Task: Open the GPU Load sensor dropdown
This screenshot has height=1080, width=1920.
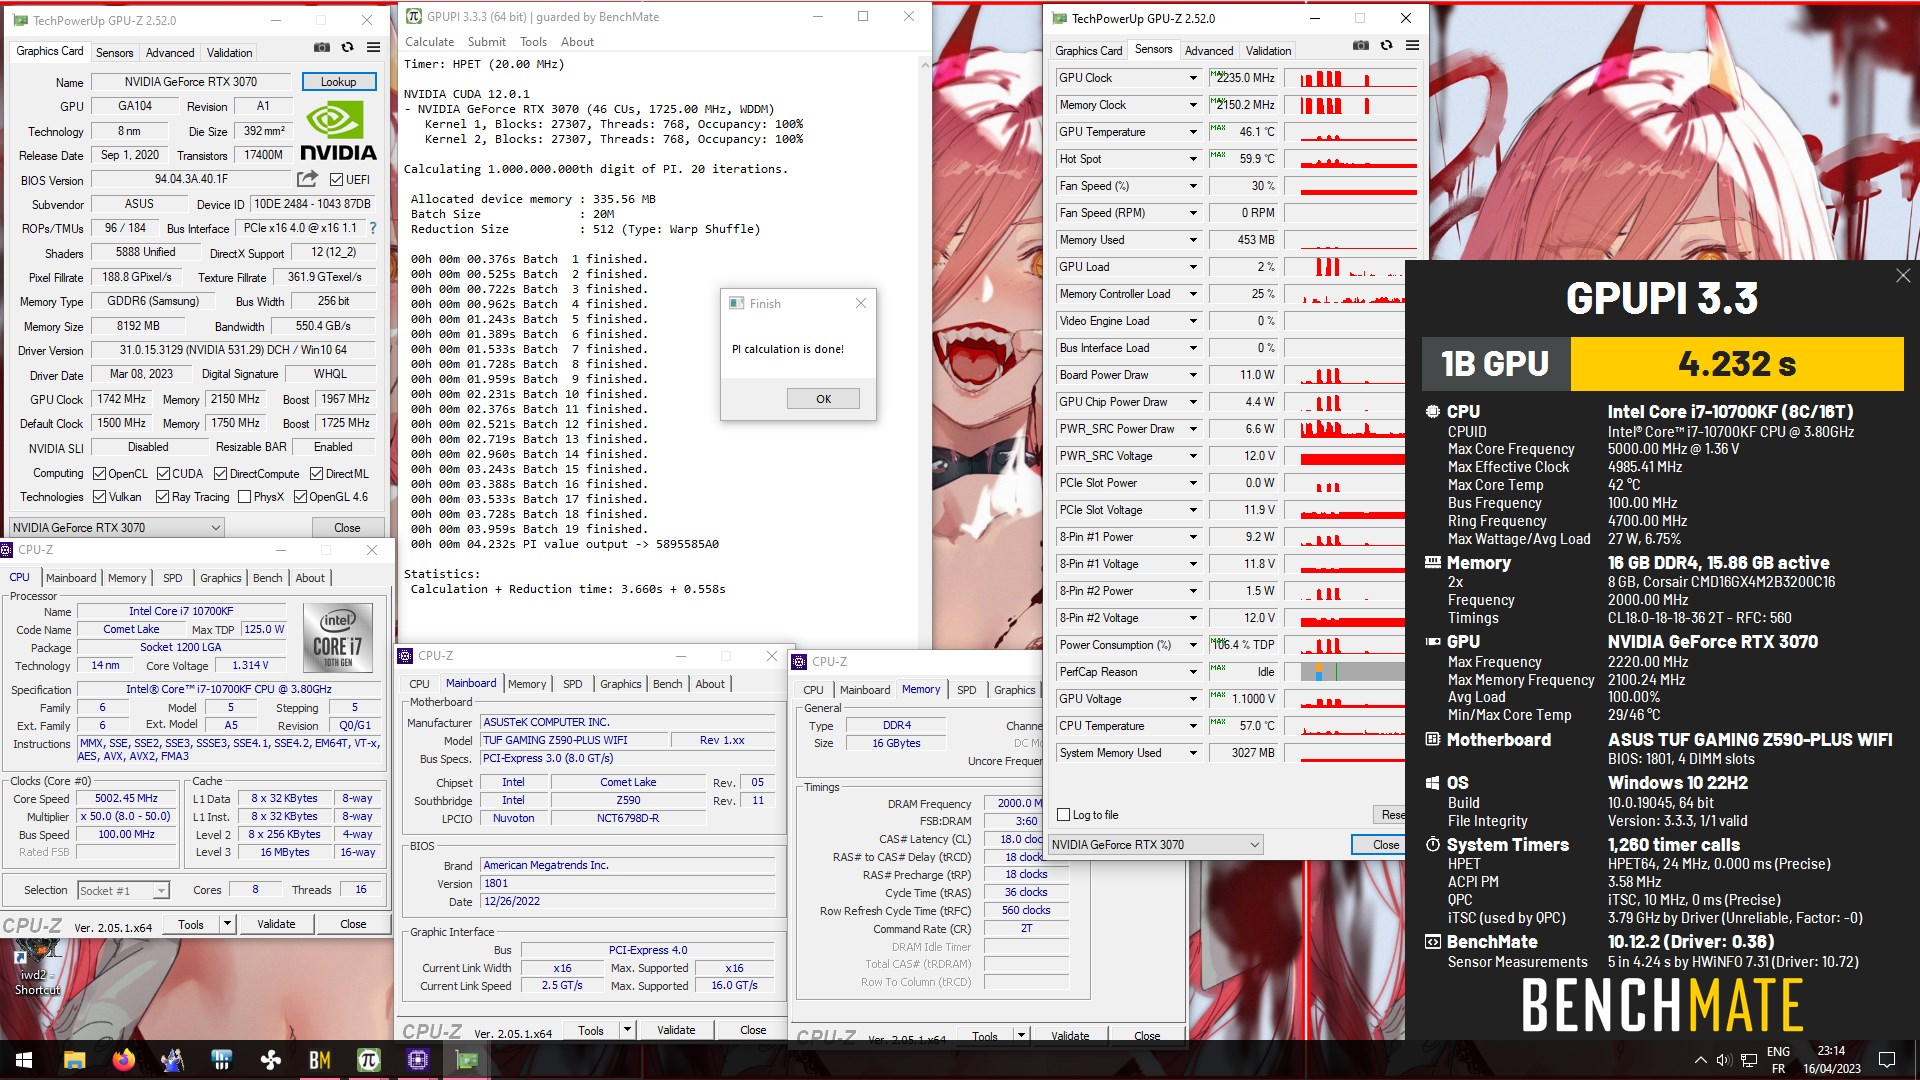Action: click(x=1192, y=267)
